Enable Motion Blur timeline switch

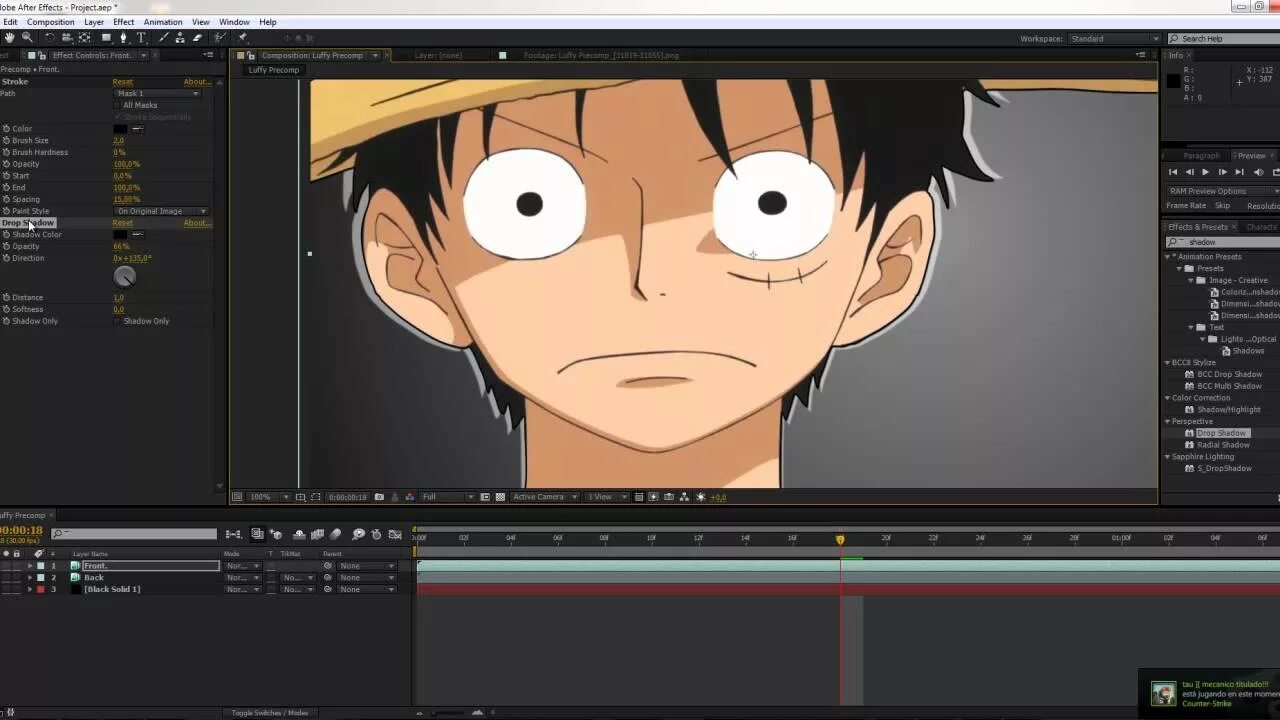pyautogui.click(x=336, y=535)
